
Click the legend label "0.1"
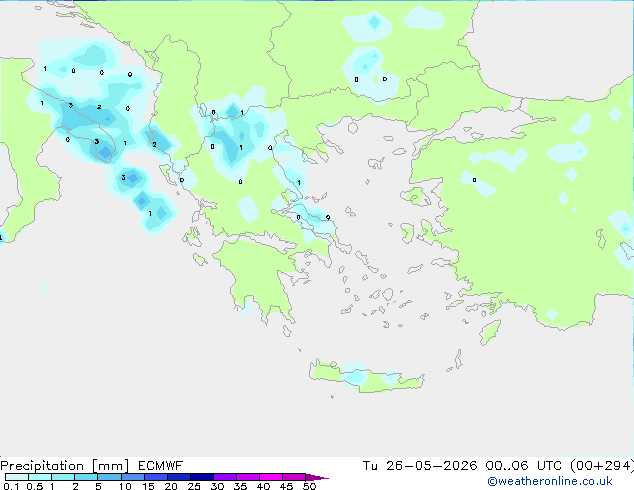click(11, 486)
